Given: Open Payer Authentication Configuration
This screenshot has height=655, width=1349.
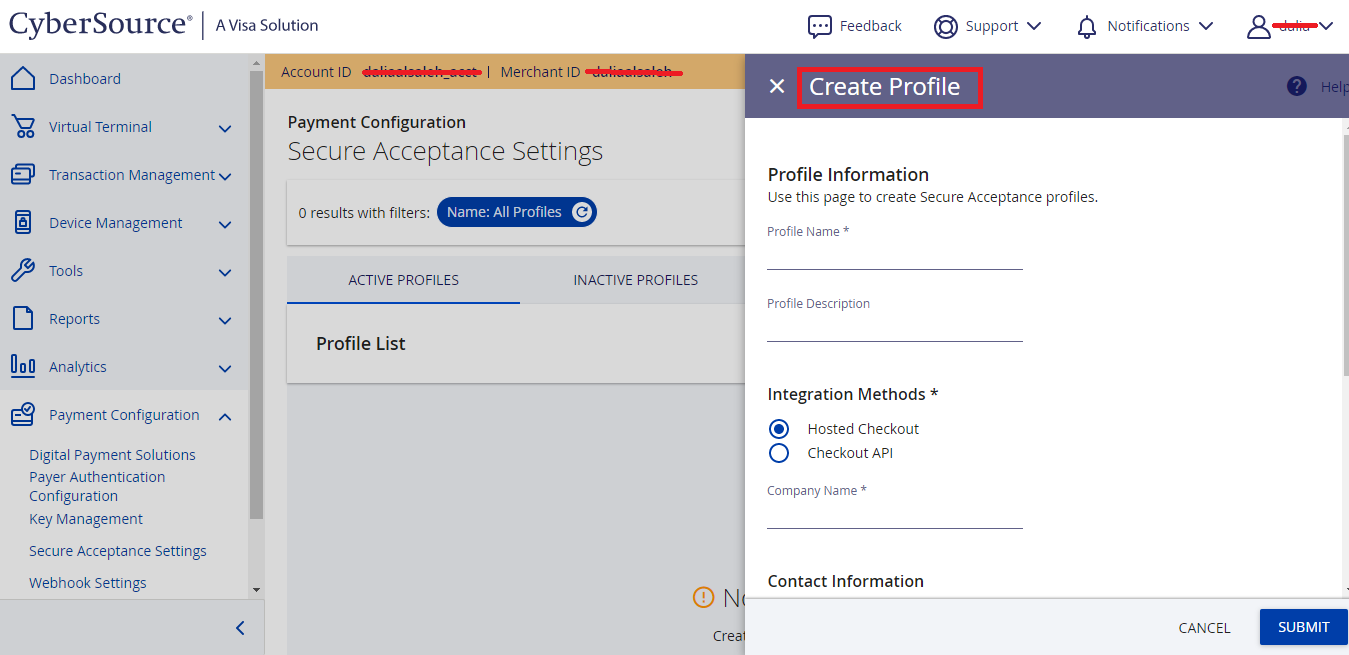Looking at the screenshot, I should click(97, 486).
